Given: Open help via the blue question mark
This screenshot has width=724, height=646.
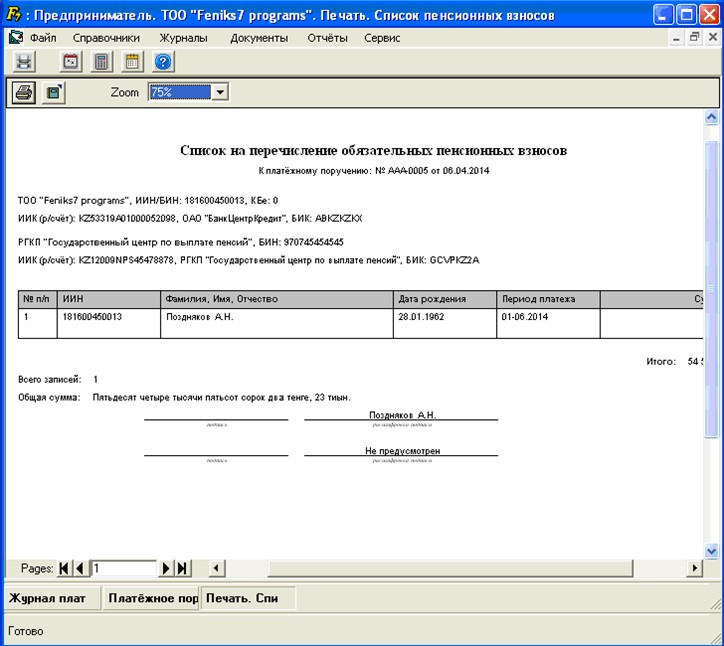Looking at the screenshot, I should click(x=164, y=62).
